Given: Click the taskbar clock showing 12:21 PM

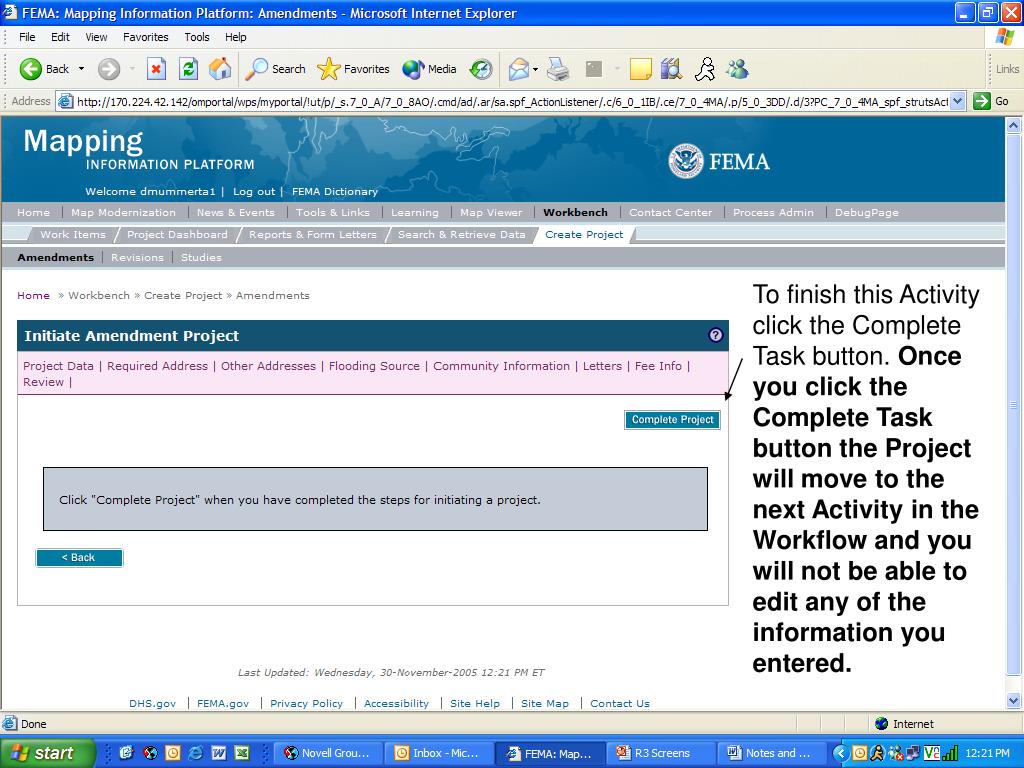Looking at the screenshot, I should coord(987,753).
